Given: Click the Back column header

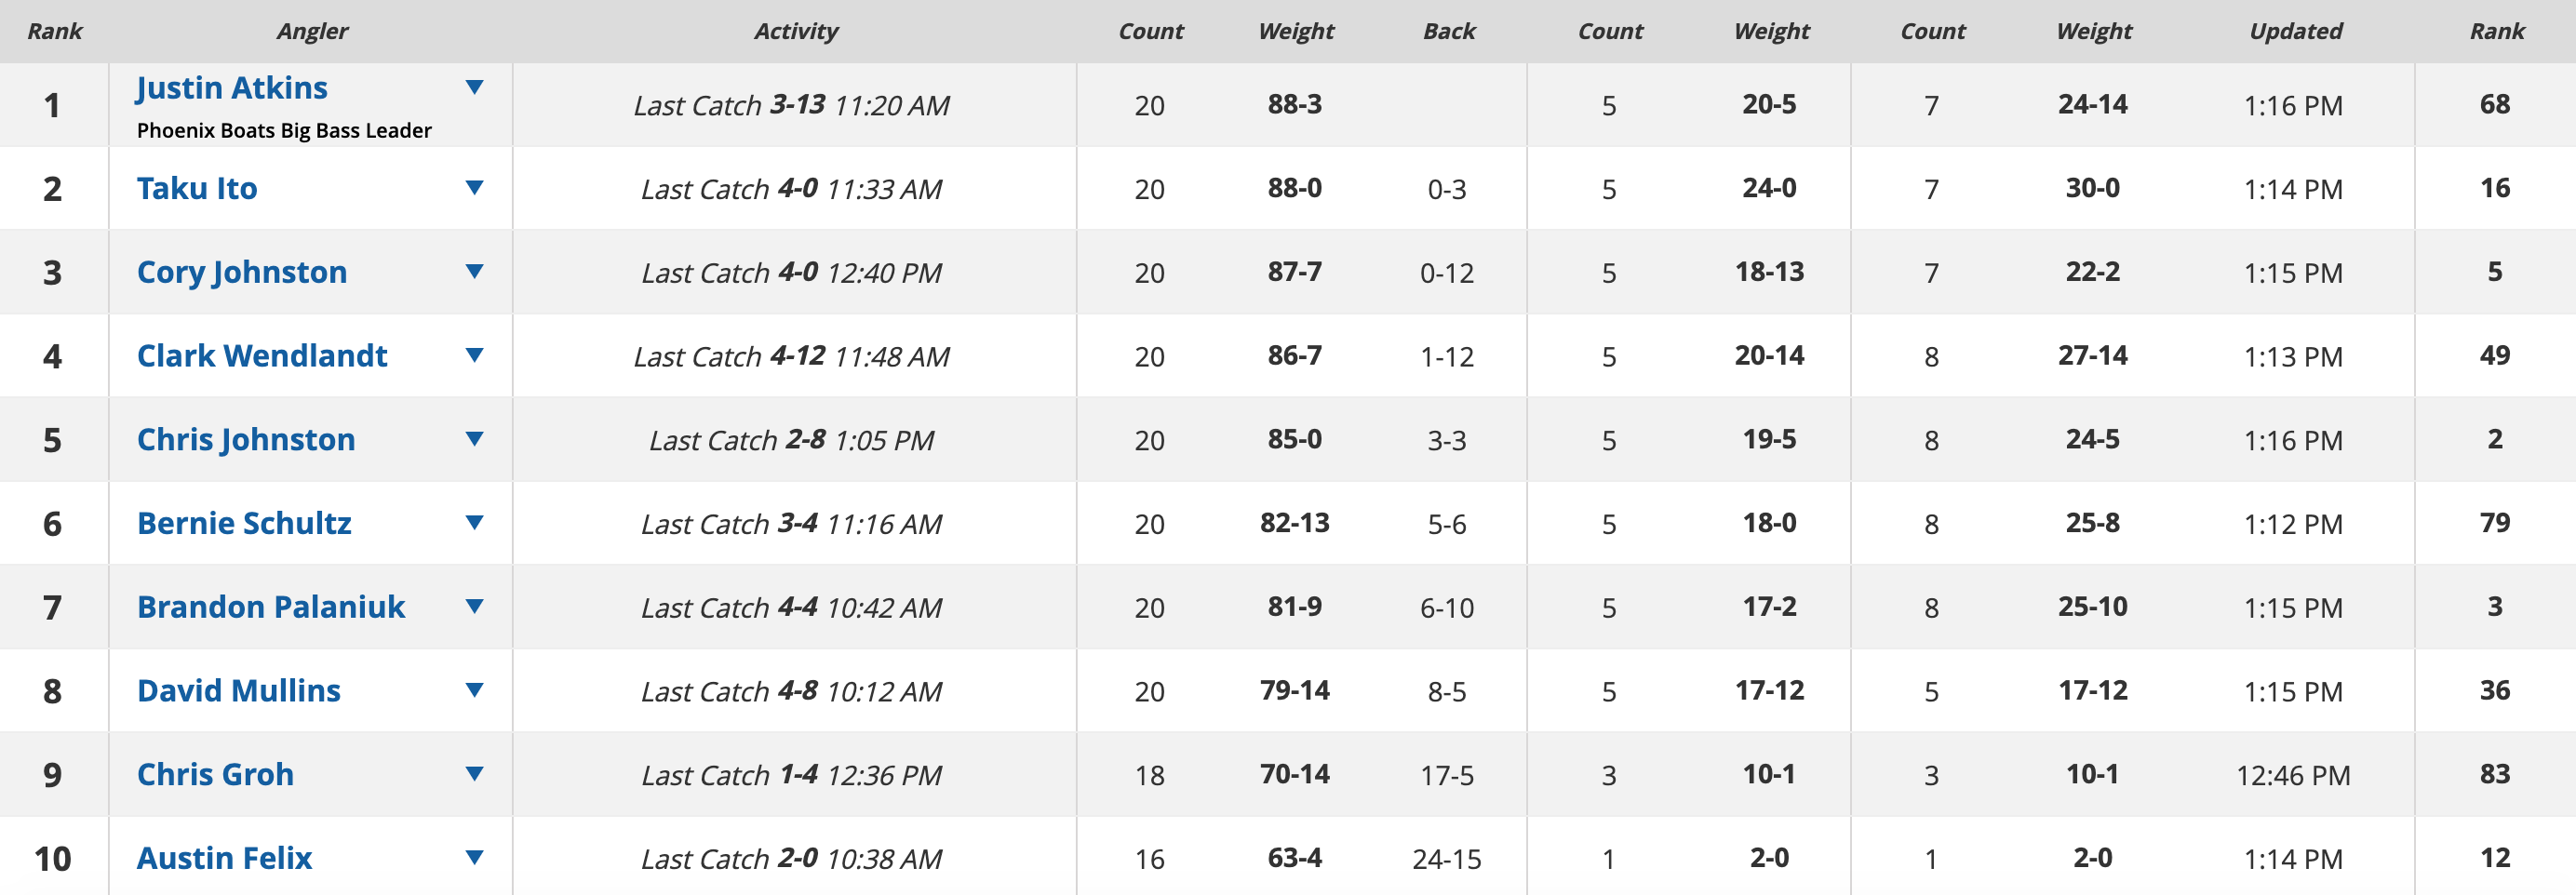Looking at the screenshot, I should [x=1448, y=31].
